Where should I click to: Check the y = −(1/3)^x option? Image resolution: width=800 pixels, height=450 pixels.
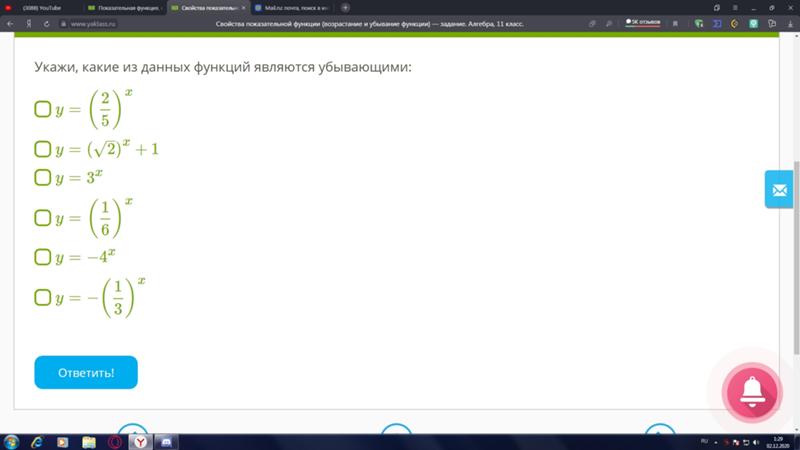click(43, 297)
